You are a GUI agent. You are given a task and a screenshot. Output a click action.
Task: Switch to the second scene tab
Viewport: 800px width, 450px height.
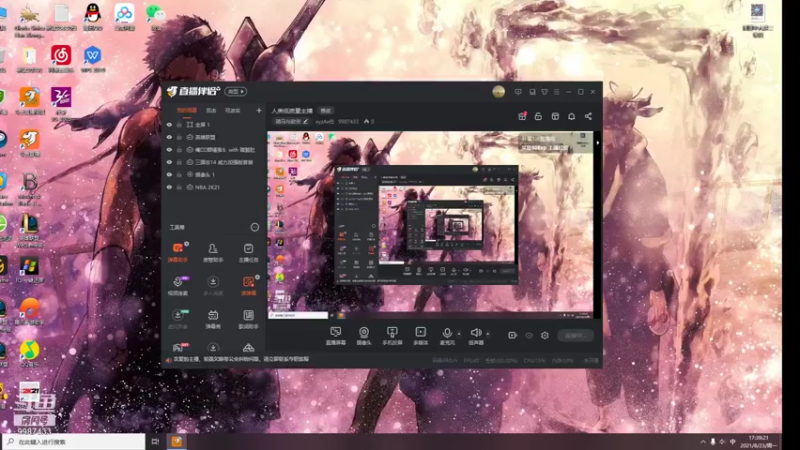click(x=211, y=110)
